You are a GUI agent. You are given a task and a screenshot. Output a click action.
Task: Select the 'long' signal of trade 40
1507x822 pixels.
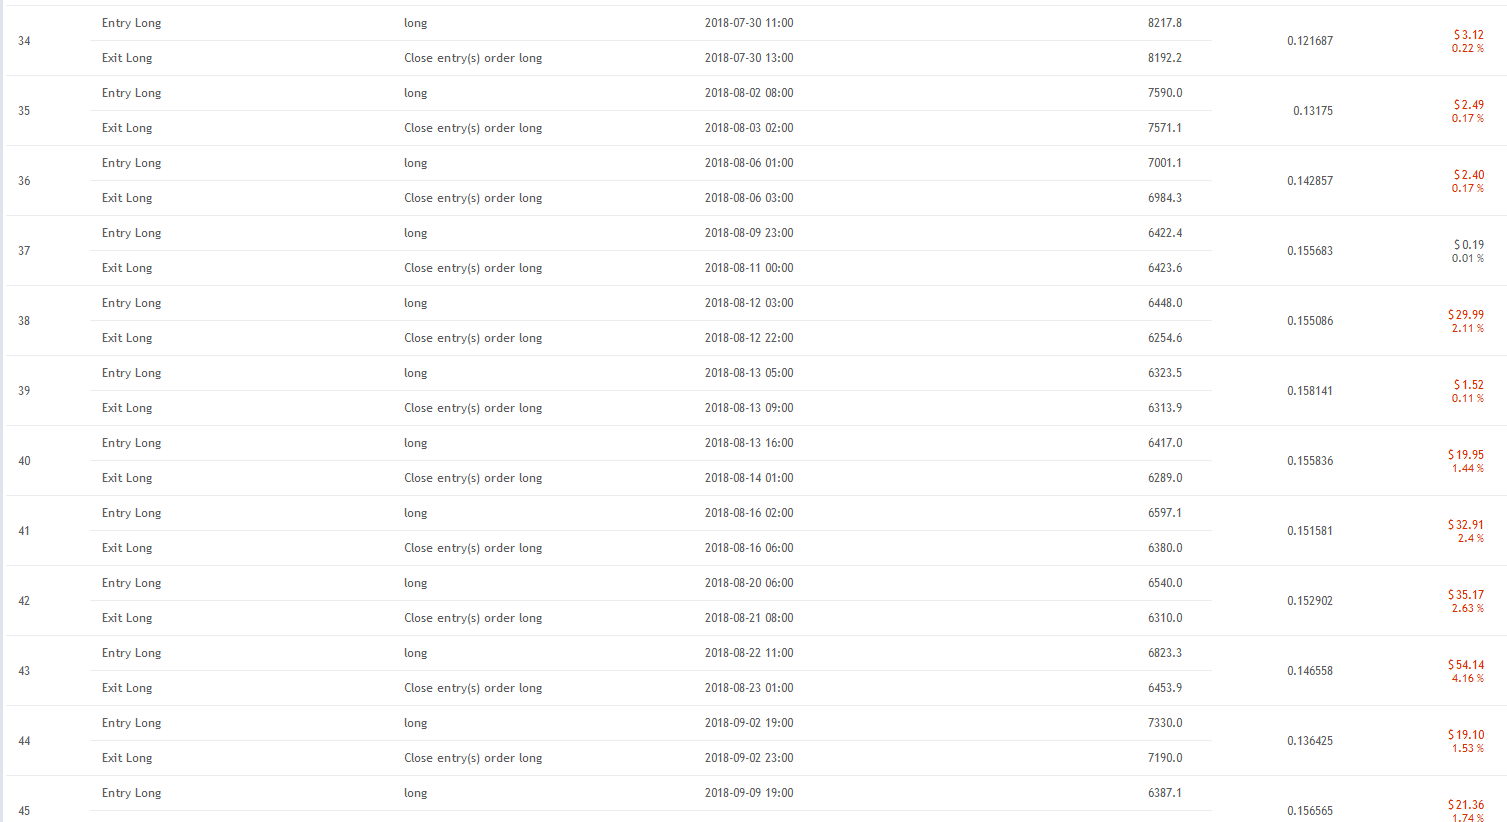click(x=415, y=443)
